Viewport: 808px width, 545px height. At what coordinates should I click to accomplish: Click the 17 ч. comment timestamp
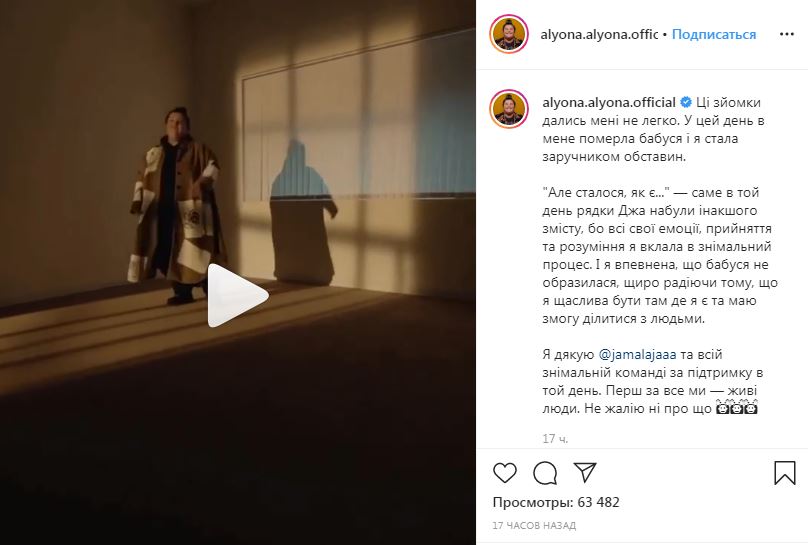coord(555,438)
